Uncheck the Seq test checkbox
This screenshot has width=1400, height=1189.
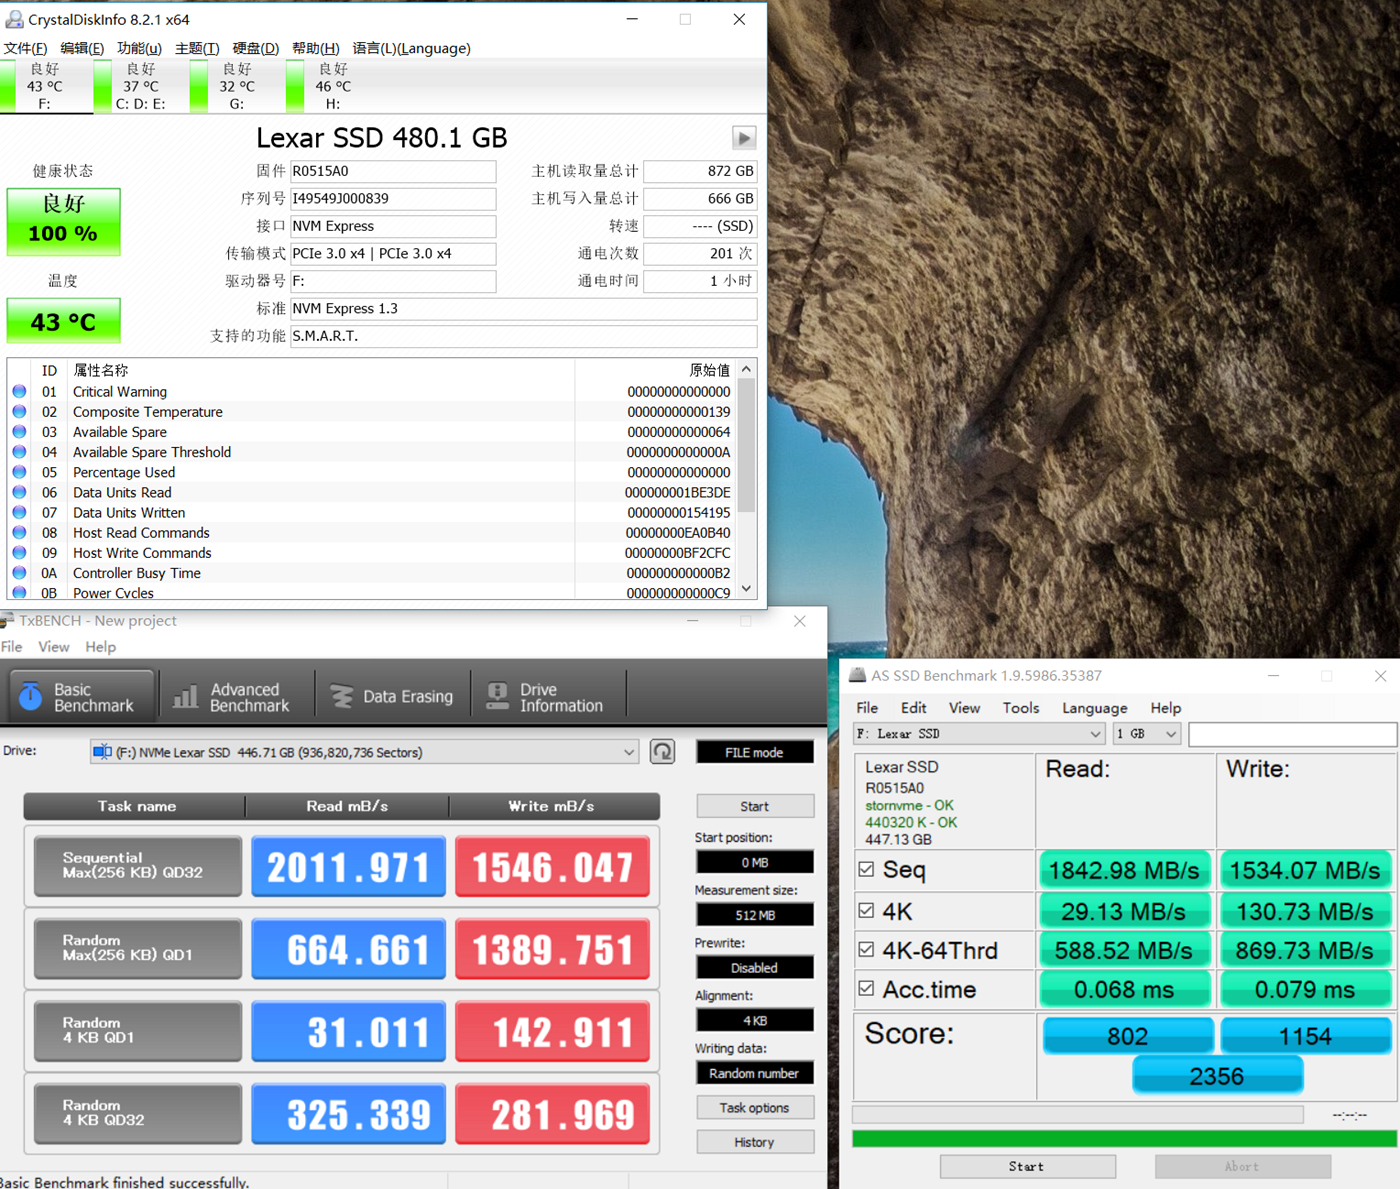tap(866, 870)
